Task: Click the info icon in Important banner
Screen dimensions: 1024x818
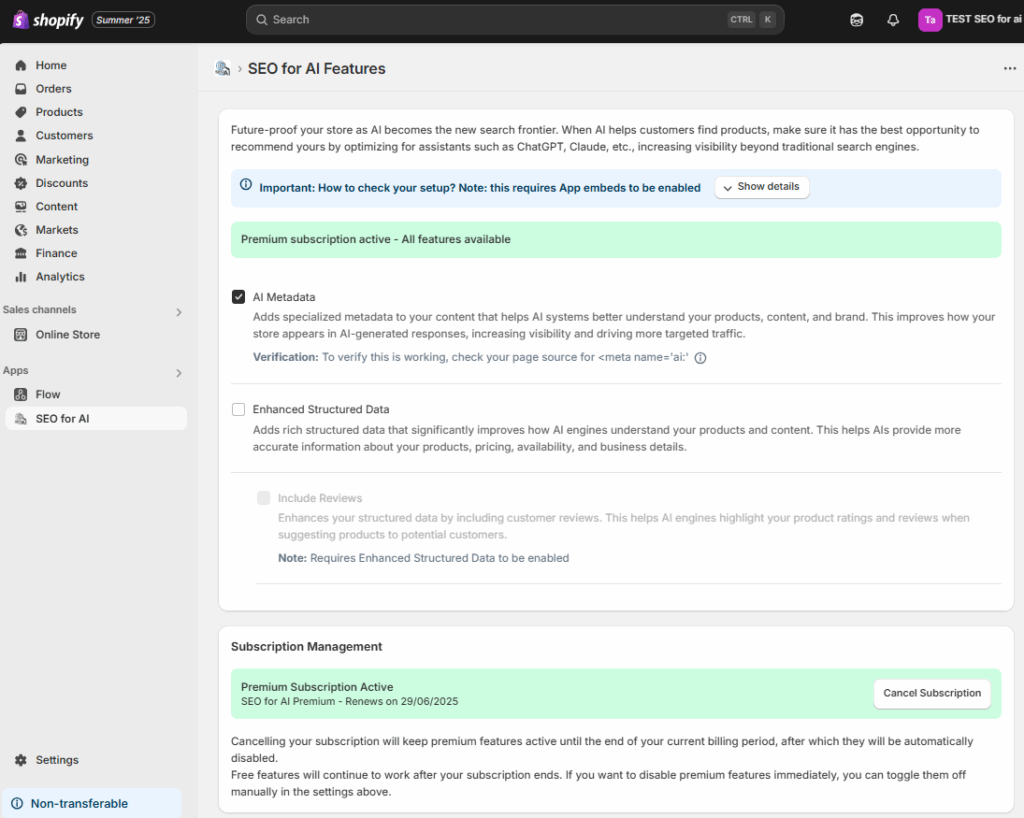Action: point(246,185)
